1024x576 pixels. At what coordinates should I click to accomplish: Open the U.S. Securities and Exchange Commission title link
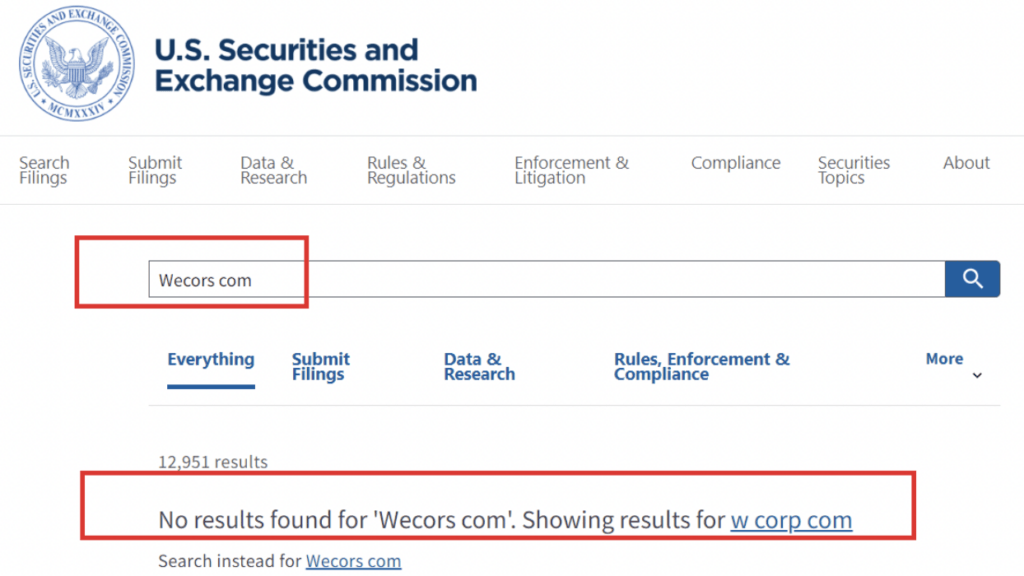tap(316, 65)
